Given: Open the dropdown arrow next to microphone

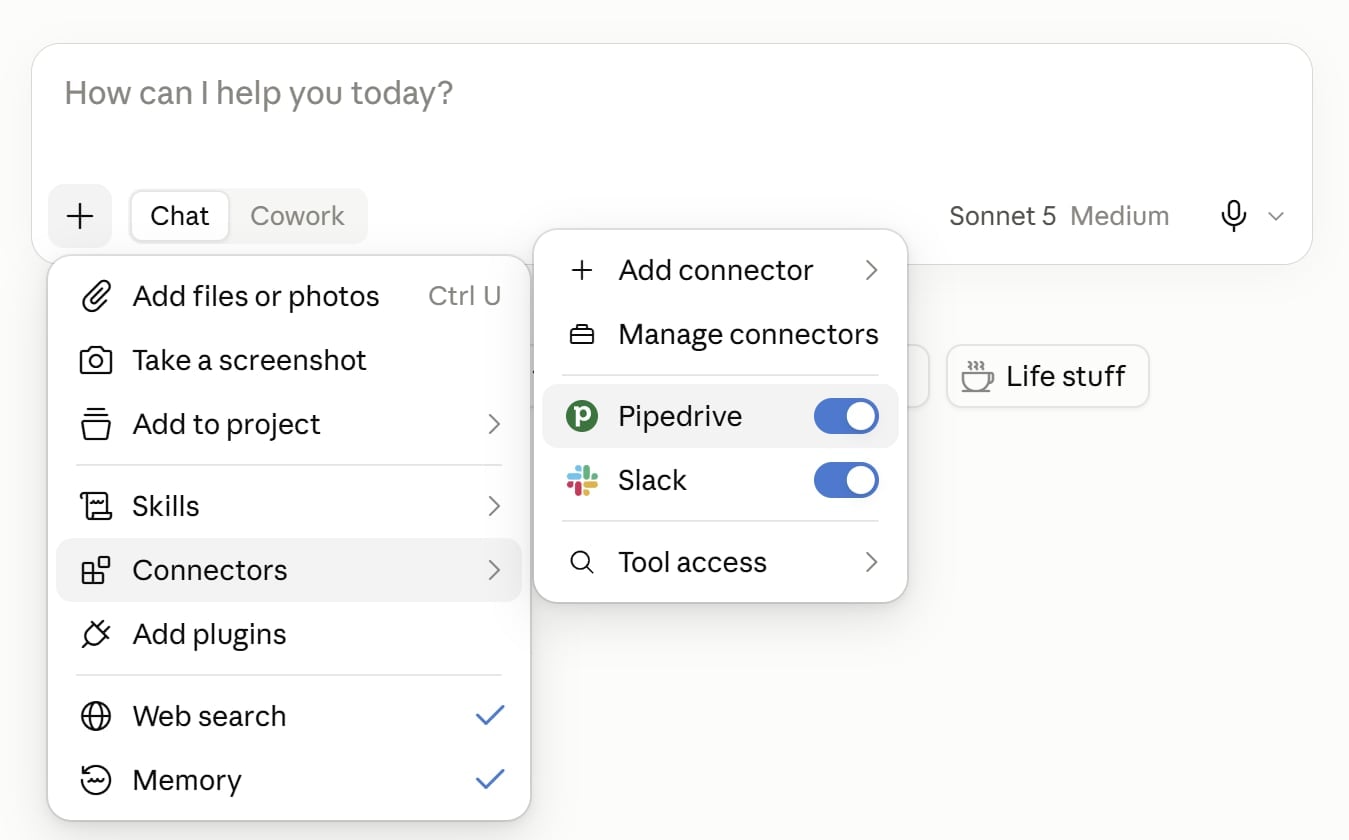Looking at the screenshot, I should (x=1276, y=216).
